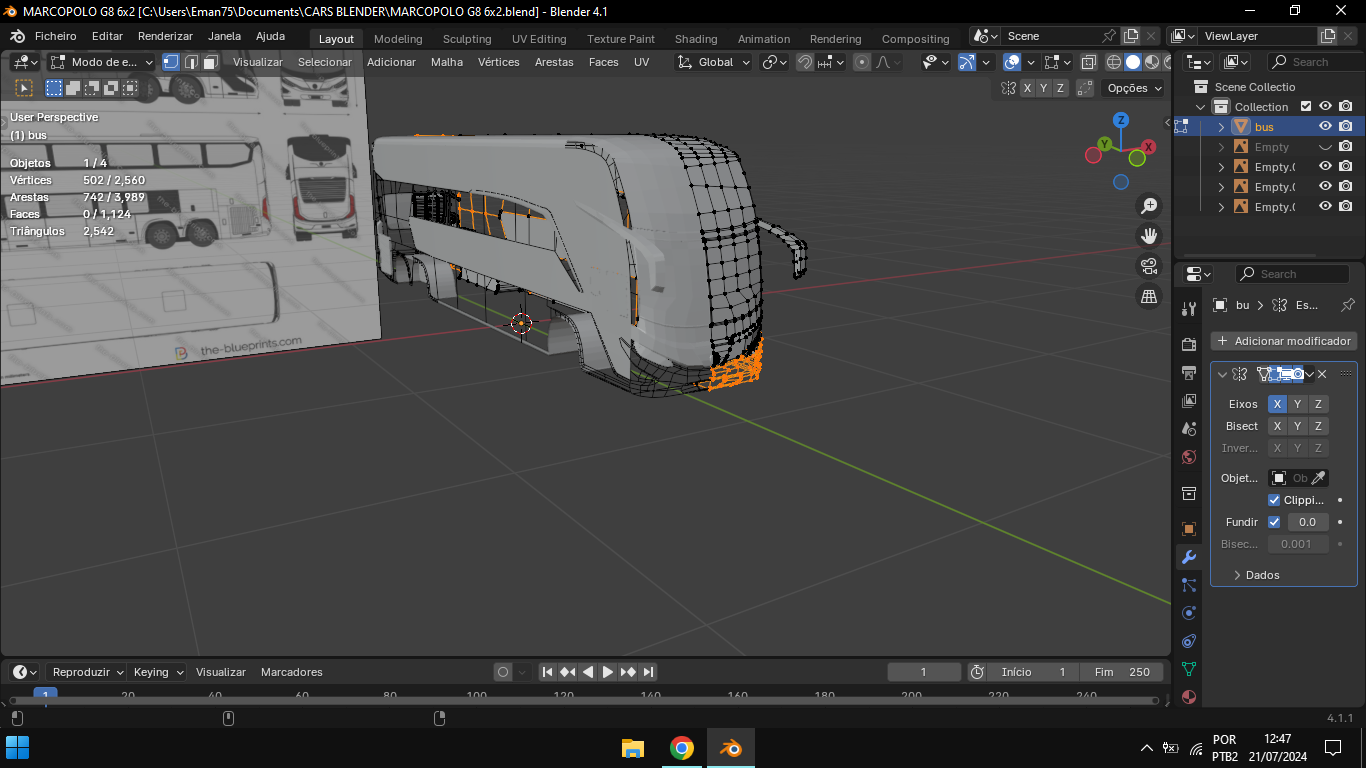This screenshot has width=1366, height=768.
Task: Open the Object Constraints properties tab
Action: pos(1189,641)
